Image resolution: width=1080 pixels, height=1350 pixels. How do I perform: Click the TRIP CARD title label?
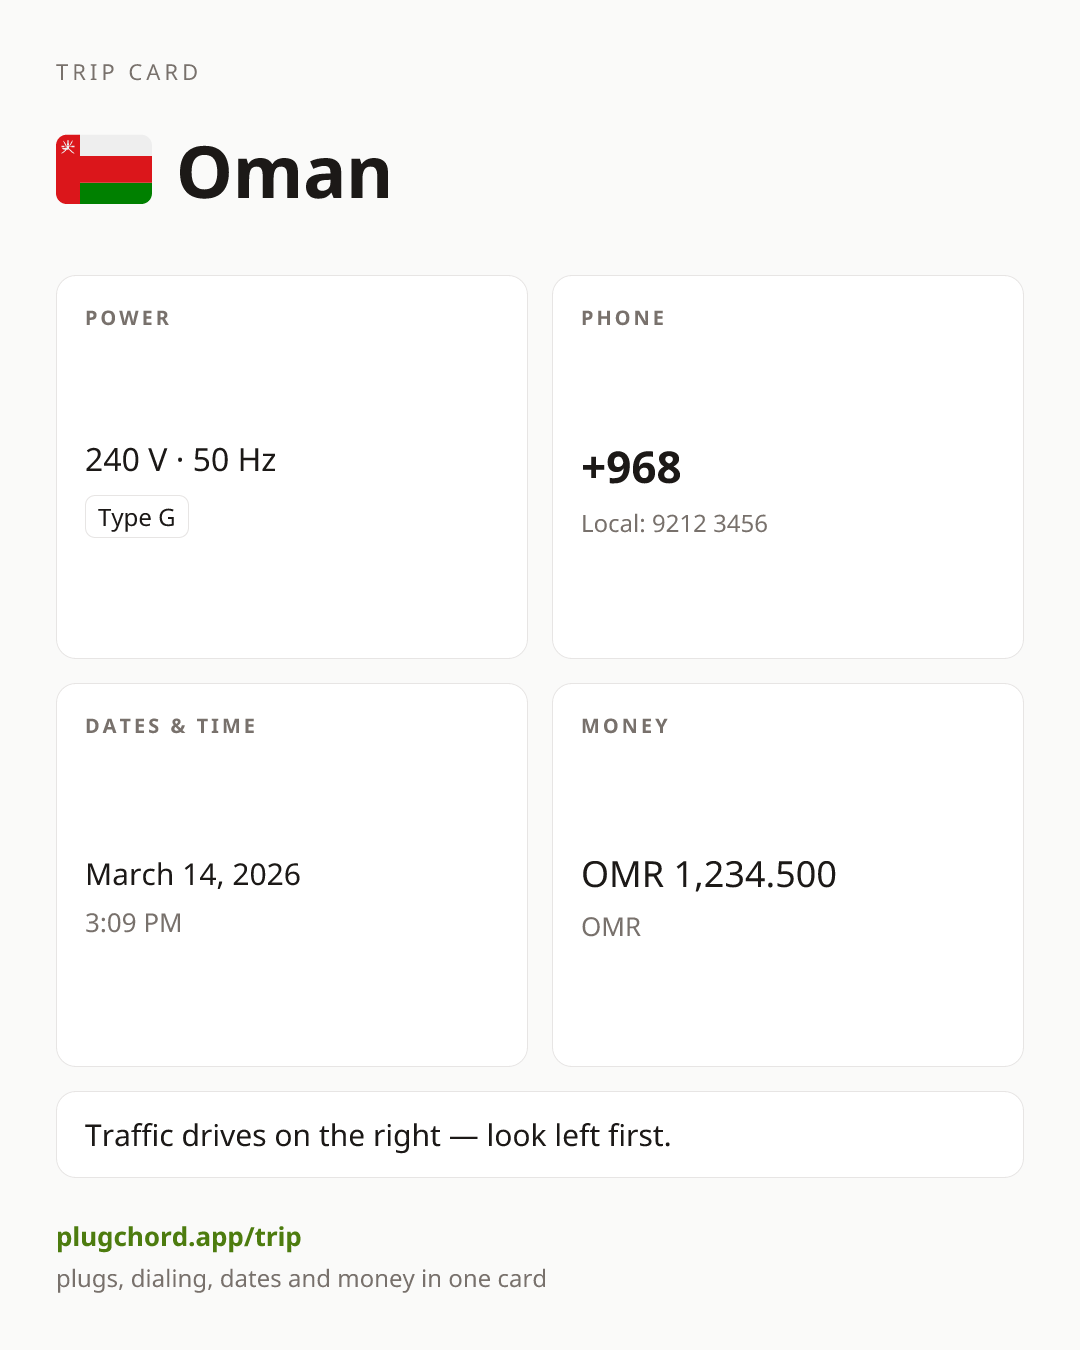coord(128,72)
